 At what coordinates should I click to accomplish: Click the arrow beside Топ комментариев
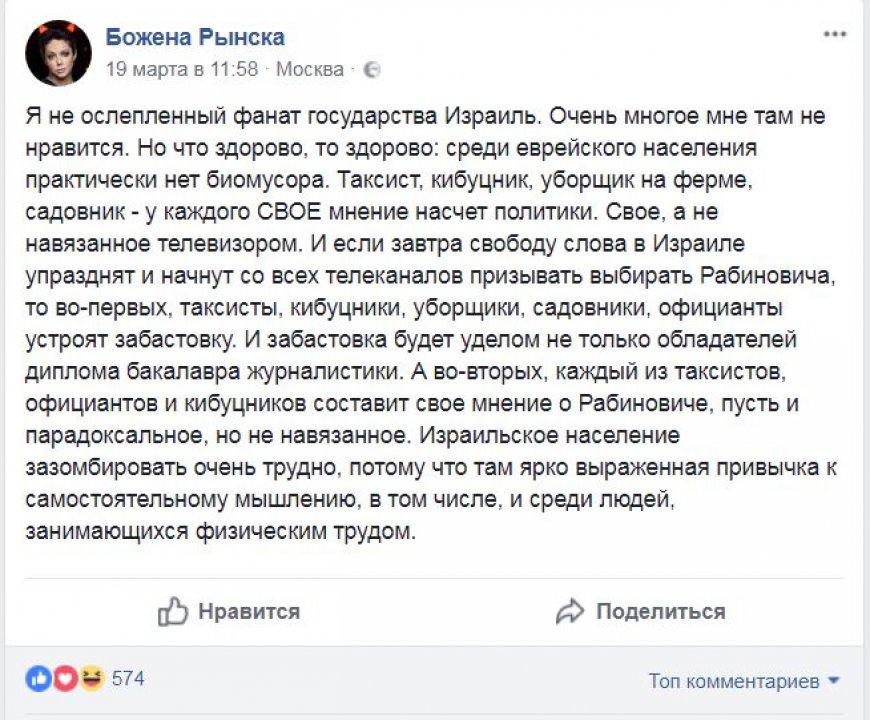click(x=834, y=681)
